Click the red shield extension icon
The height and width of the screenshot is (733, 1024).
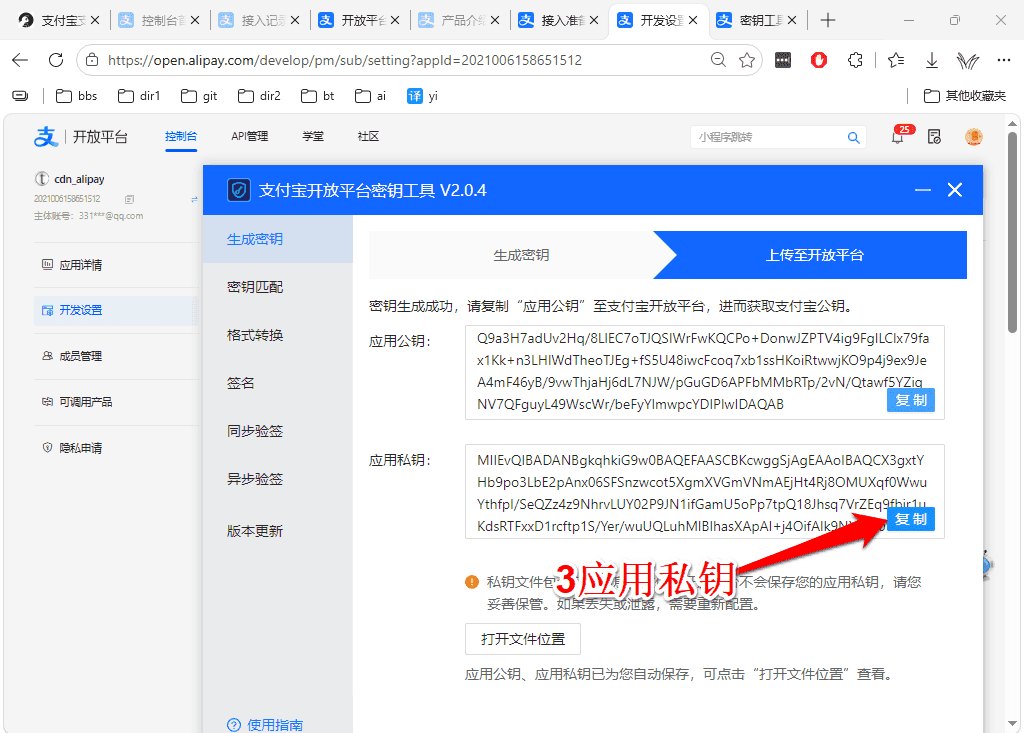point(819,60)
